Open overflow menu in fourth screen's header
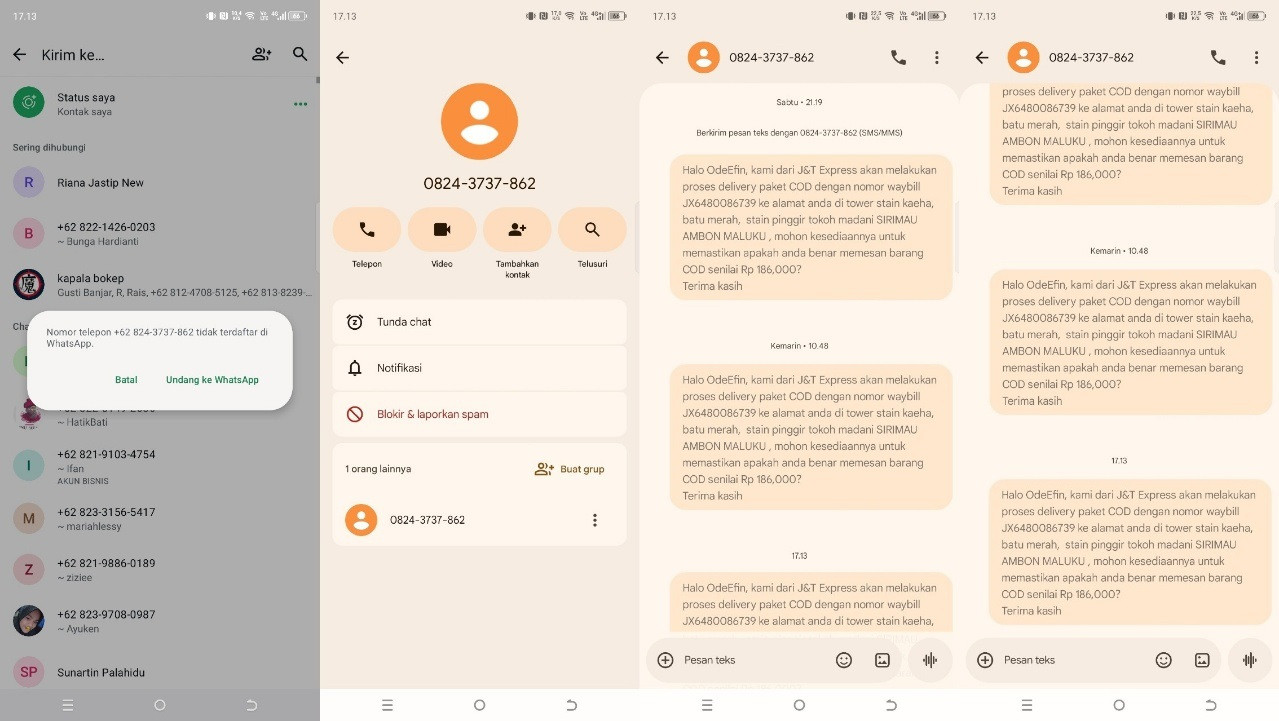 (x=1257, y=58)
